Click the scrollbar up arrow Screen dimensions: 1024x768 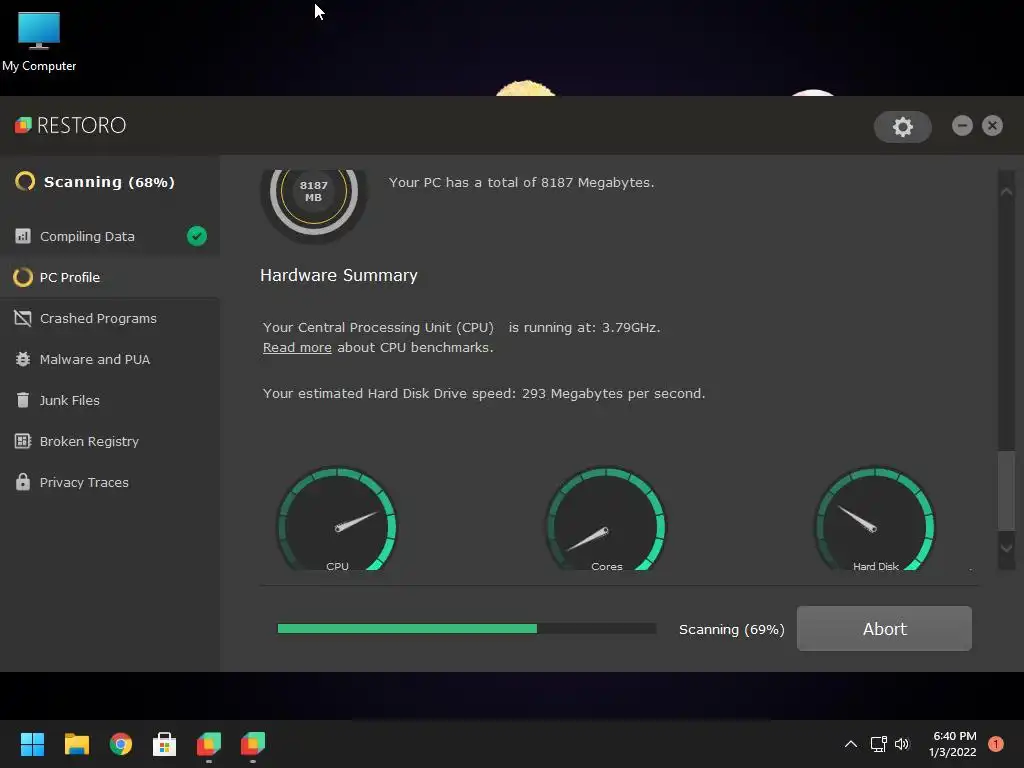[1006, 191]
